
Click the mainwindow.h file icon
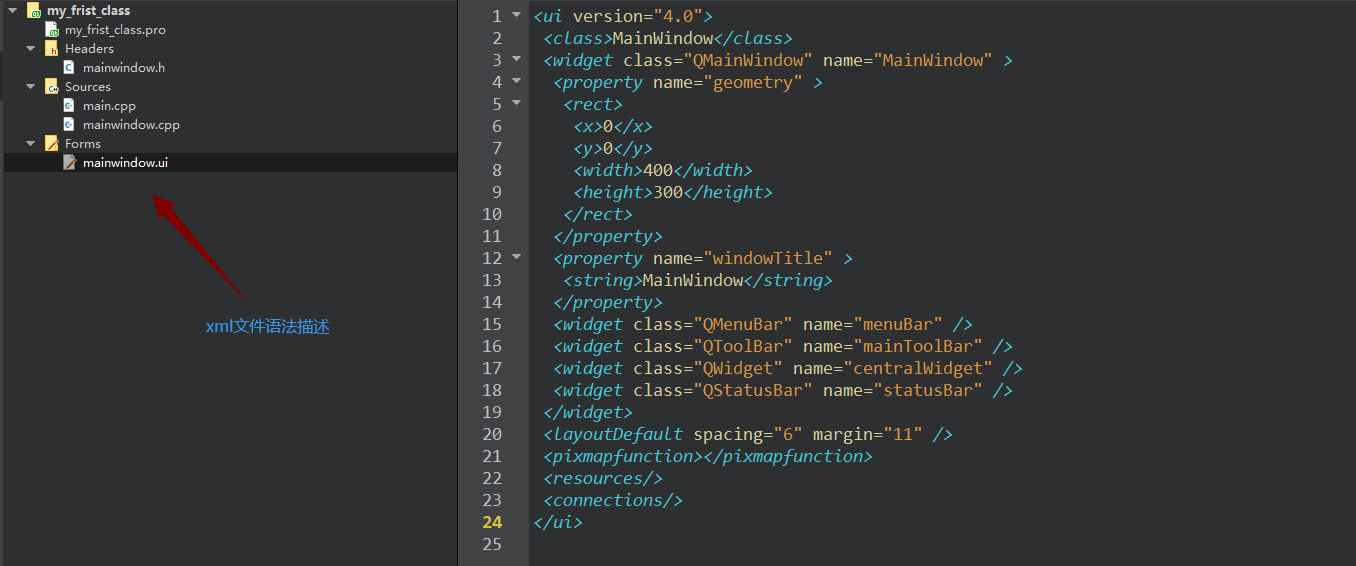point(69,68)
